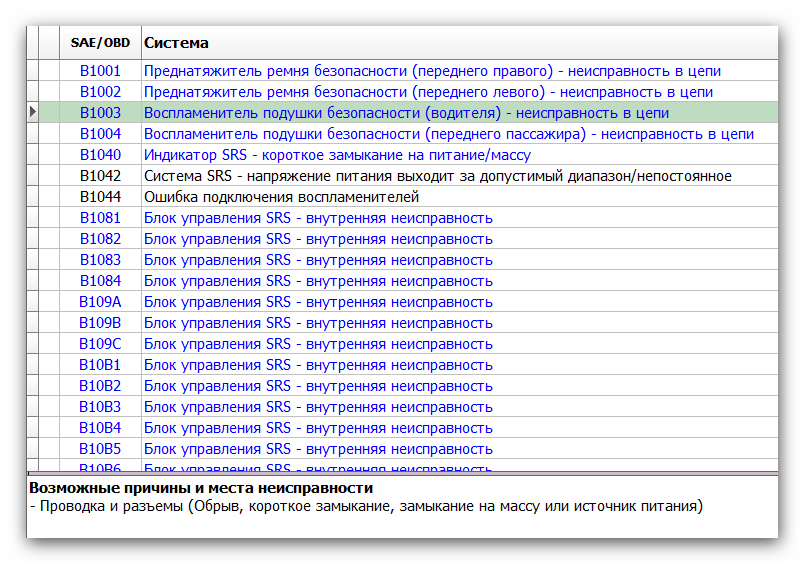The height and width of the screenshot is (564, 804).
Task: Select code B10B1 cell
Action: 100,365
